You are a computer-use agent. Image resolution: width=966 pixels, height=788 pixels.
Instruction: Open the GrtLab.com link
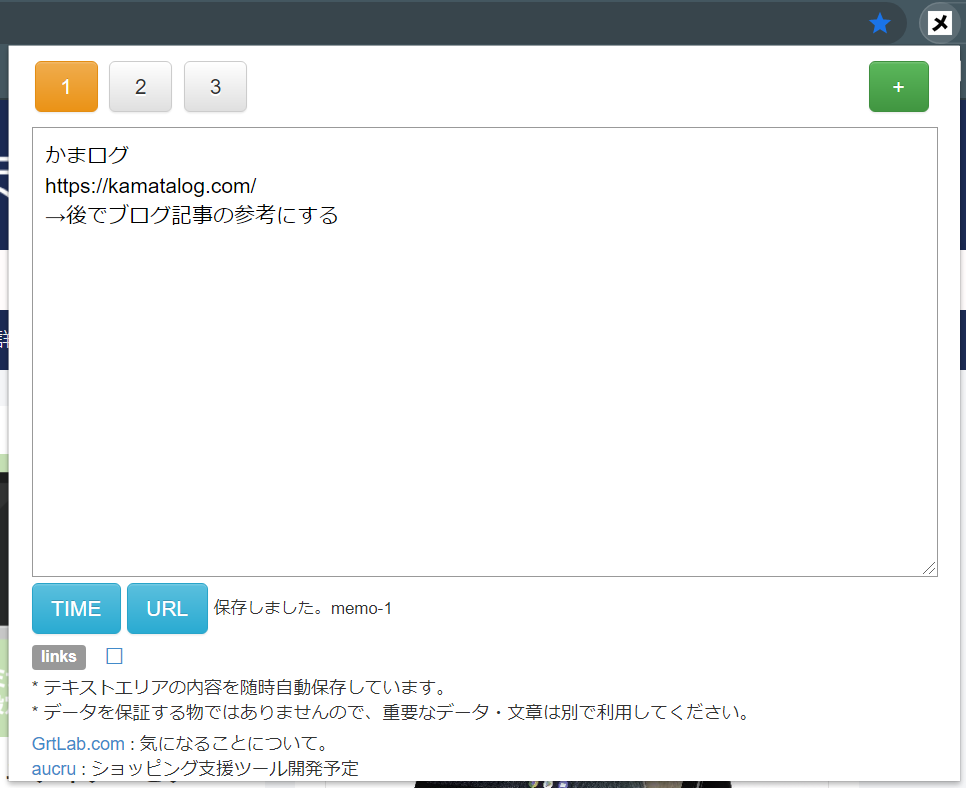(x=78, y=744)
